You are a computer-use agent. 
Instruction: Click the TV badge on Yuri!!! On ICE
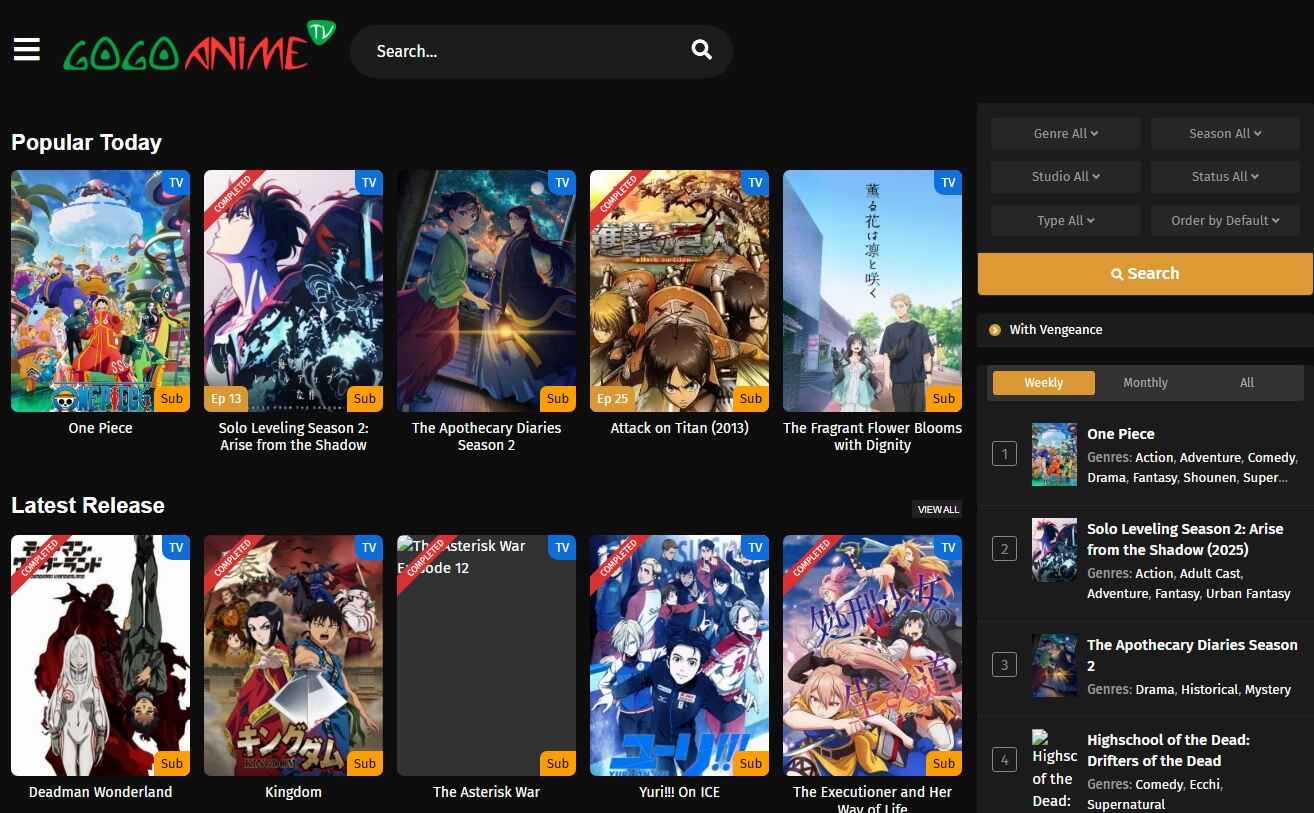click(755, 547)
